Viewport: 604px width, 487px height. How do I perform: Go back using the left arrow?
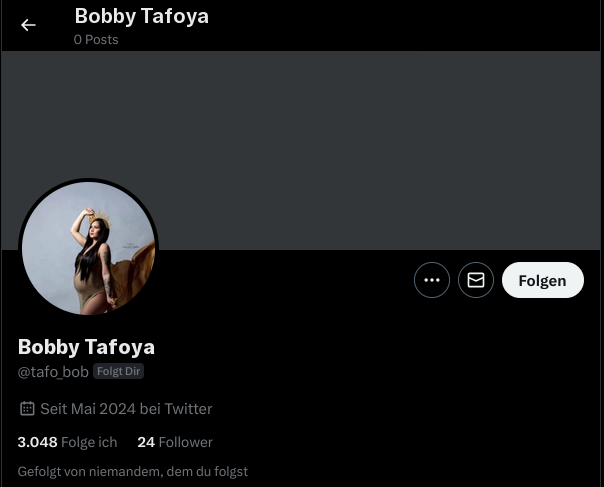click(x=28, y=25)
